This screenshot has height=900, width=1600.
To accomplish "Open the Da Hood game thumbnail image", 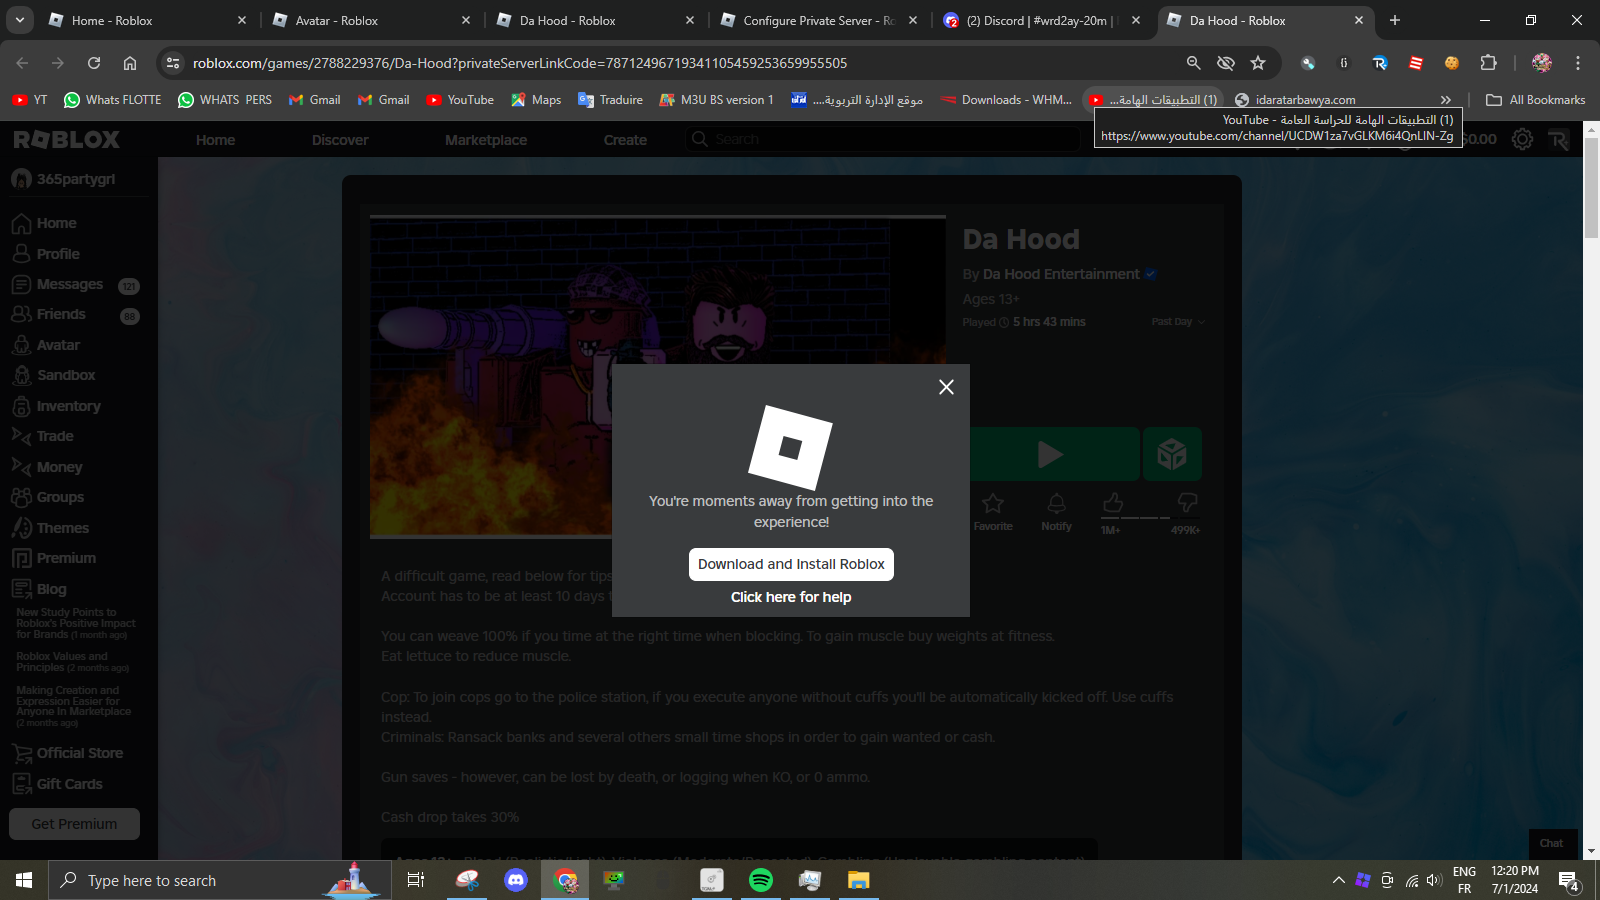I will pyautogui.click(x=658, y=376).
